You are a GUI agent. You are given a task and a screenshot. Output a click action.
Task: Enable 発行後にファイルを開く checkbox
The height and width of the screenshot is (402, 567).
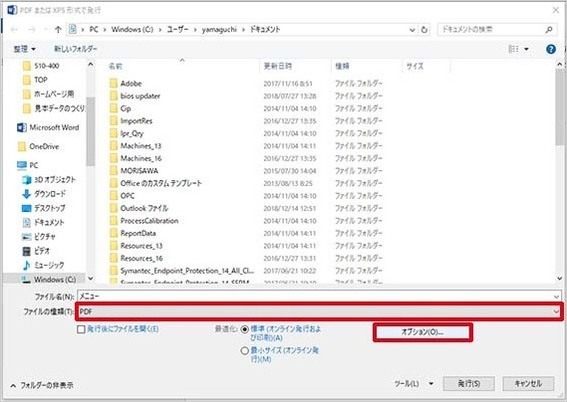(81, 329)
